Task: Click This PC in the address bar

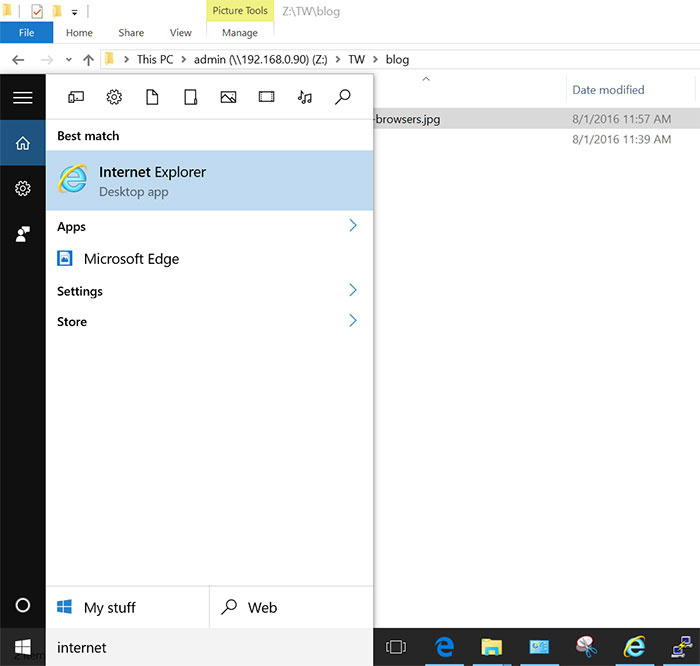Action: point(154,59)
